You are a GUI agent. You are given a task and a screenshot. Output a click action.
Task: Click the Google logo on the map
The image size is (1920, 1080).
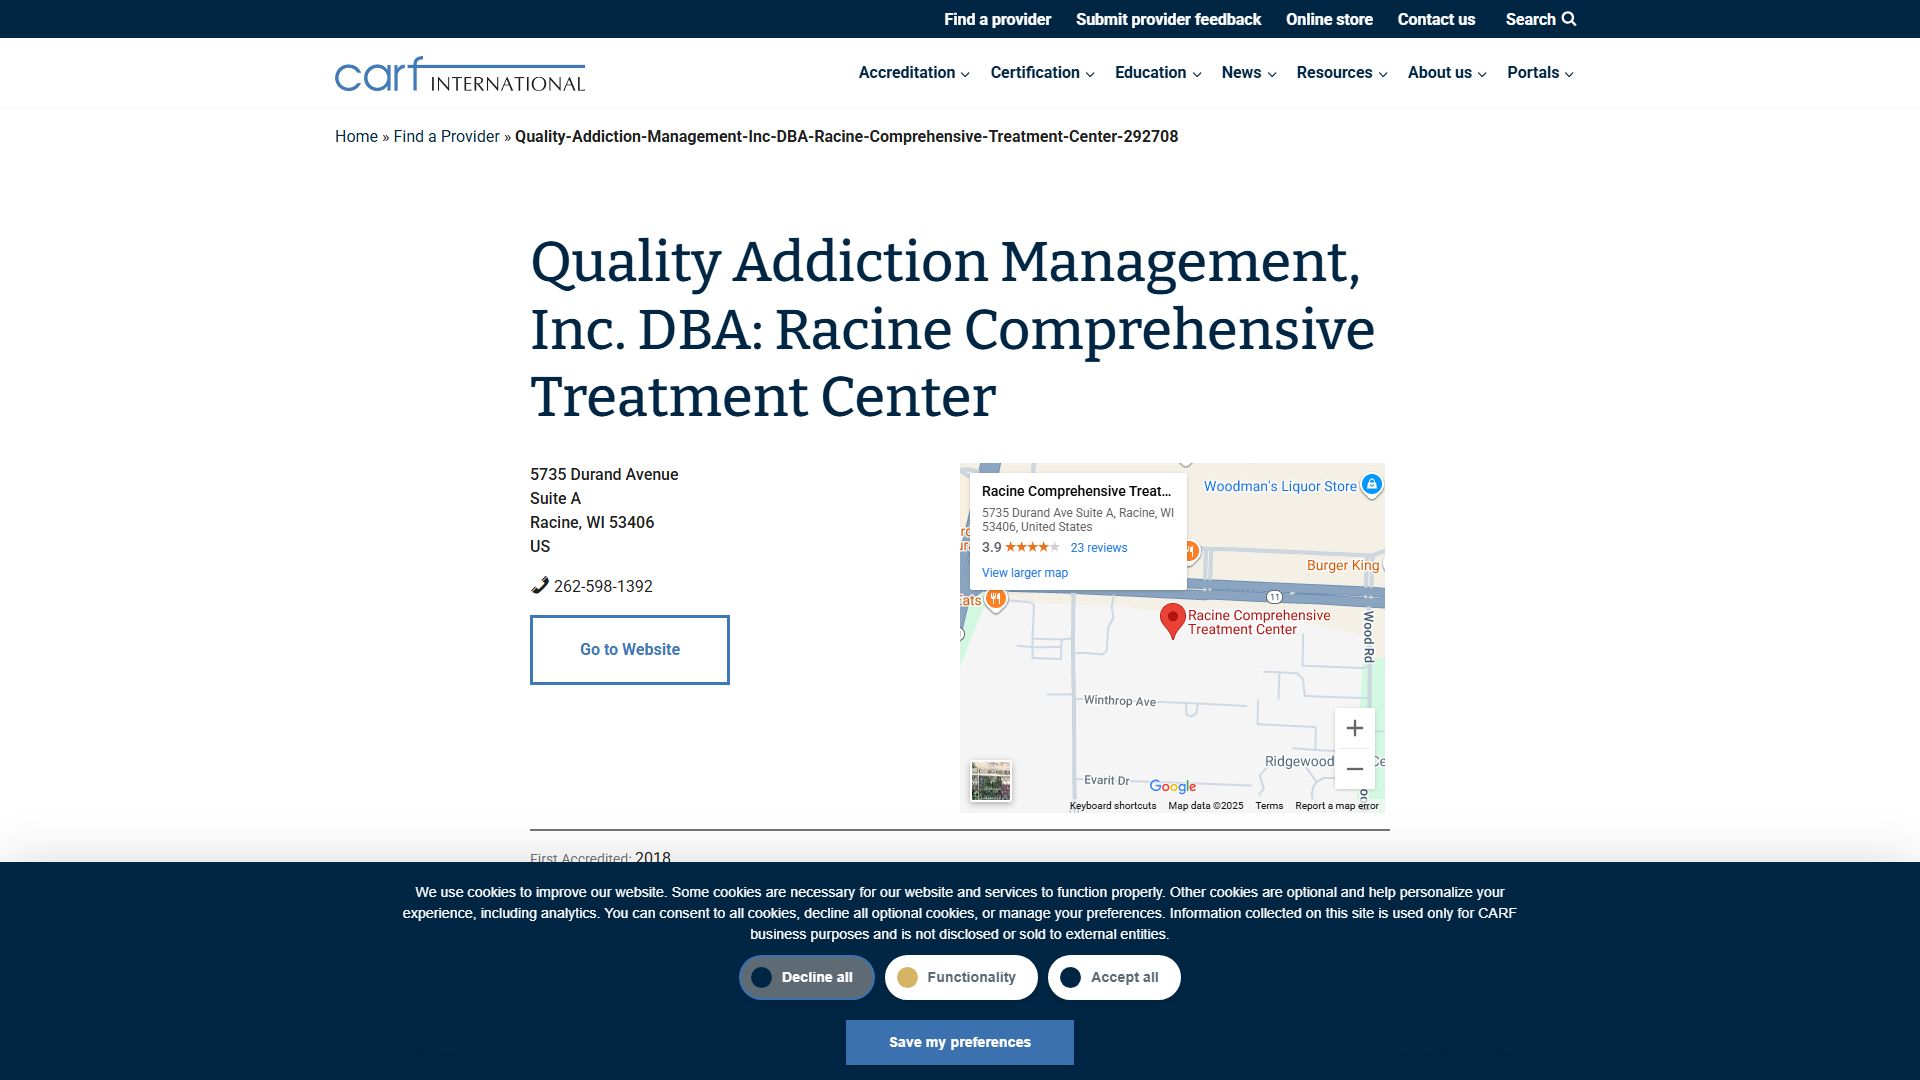pos(1172,787)
